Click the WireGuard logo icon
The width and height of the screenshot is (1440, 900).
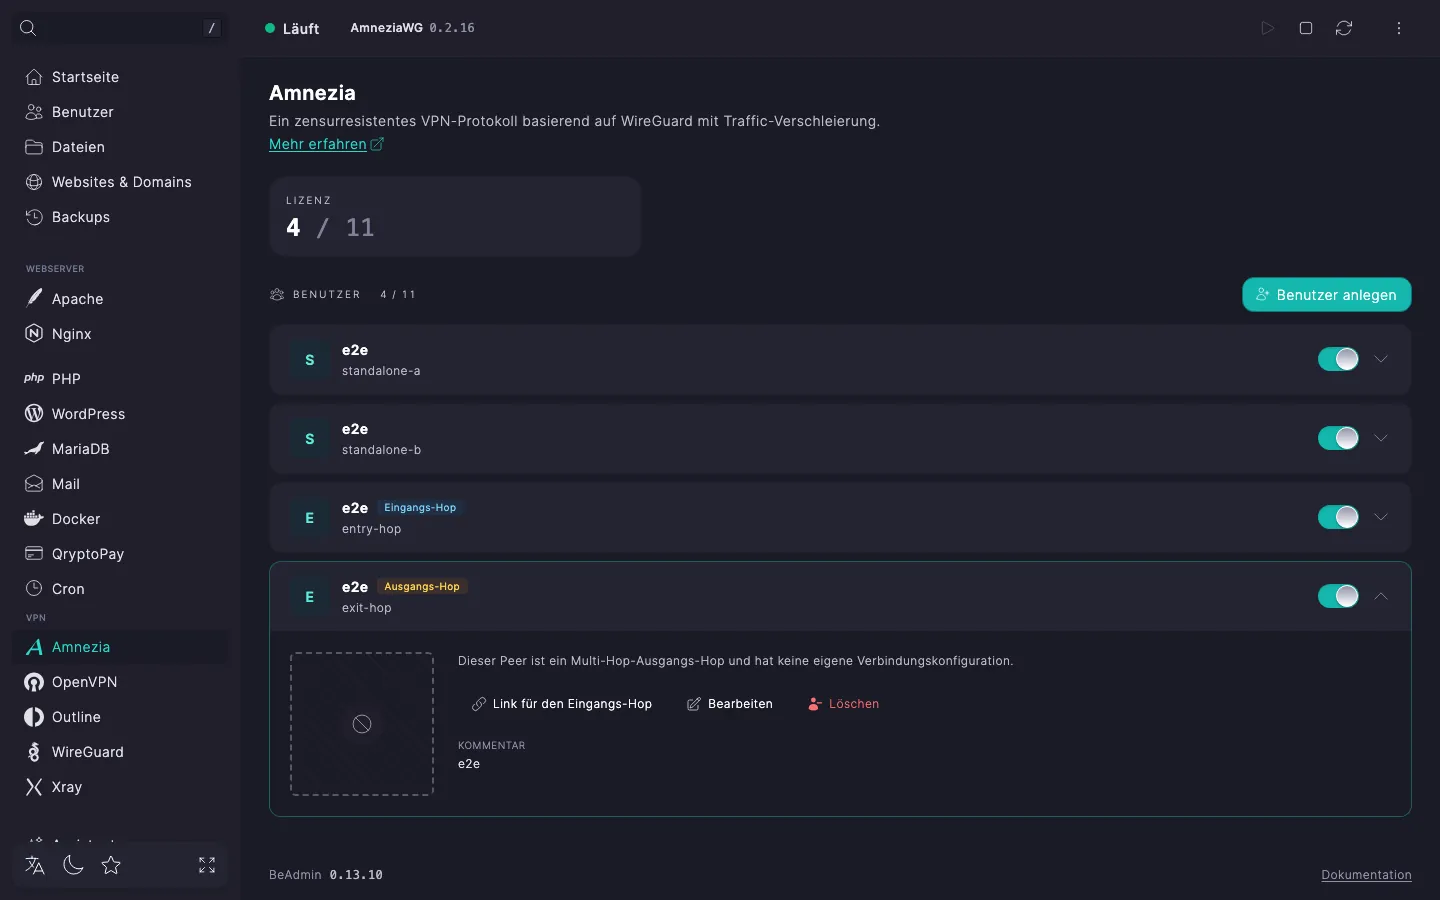(x=34, y=752)
